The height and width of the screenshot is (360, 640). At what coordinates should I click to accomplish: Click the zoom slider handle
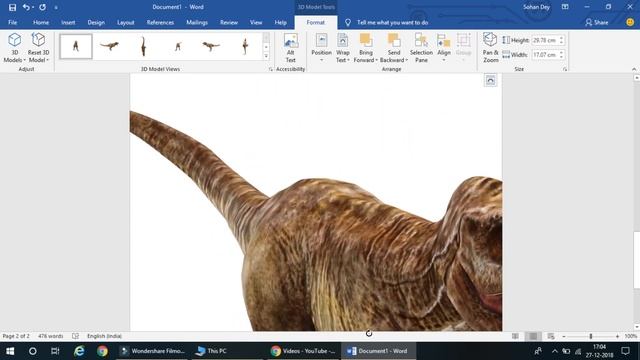(591, 336)
